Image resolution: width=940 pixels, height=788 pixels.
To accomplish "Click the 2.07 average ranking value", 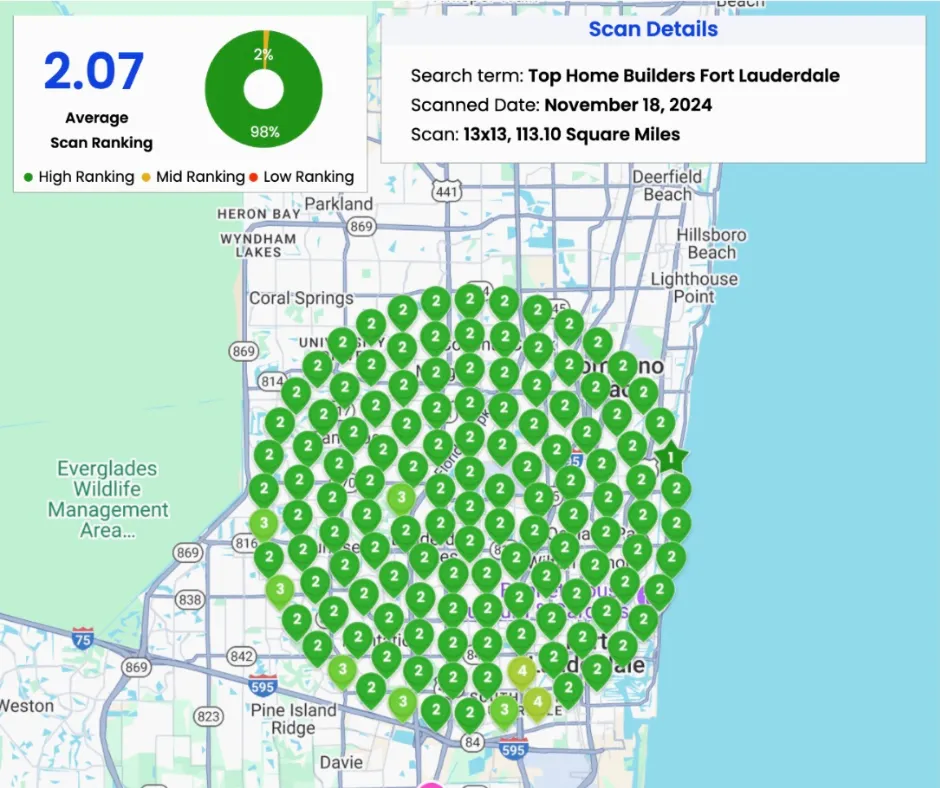I will coord(94,71).
